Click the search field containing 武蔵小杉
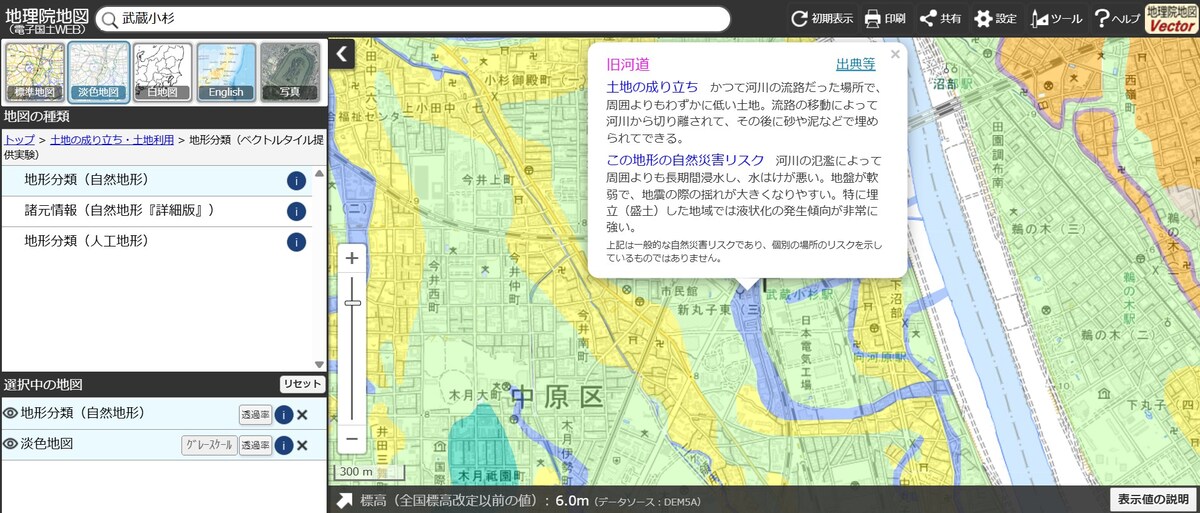The height and width of the screenshot is (513, 1200). 414,19
